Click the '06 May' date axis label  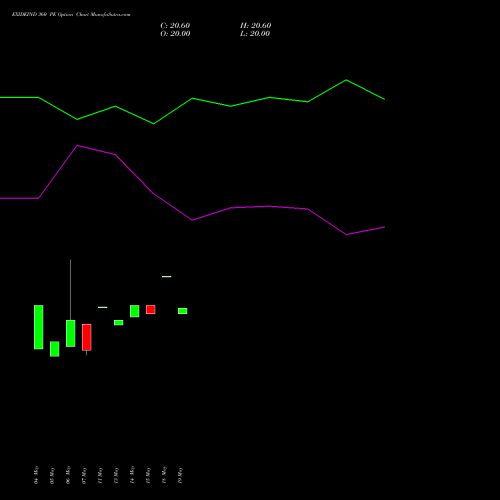click(x=68, y=475)
